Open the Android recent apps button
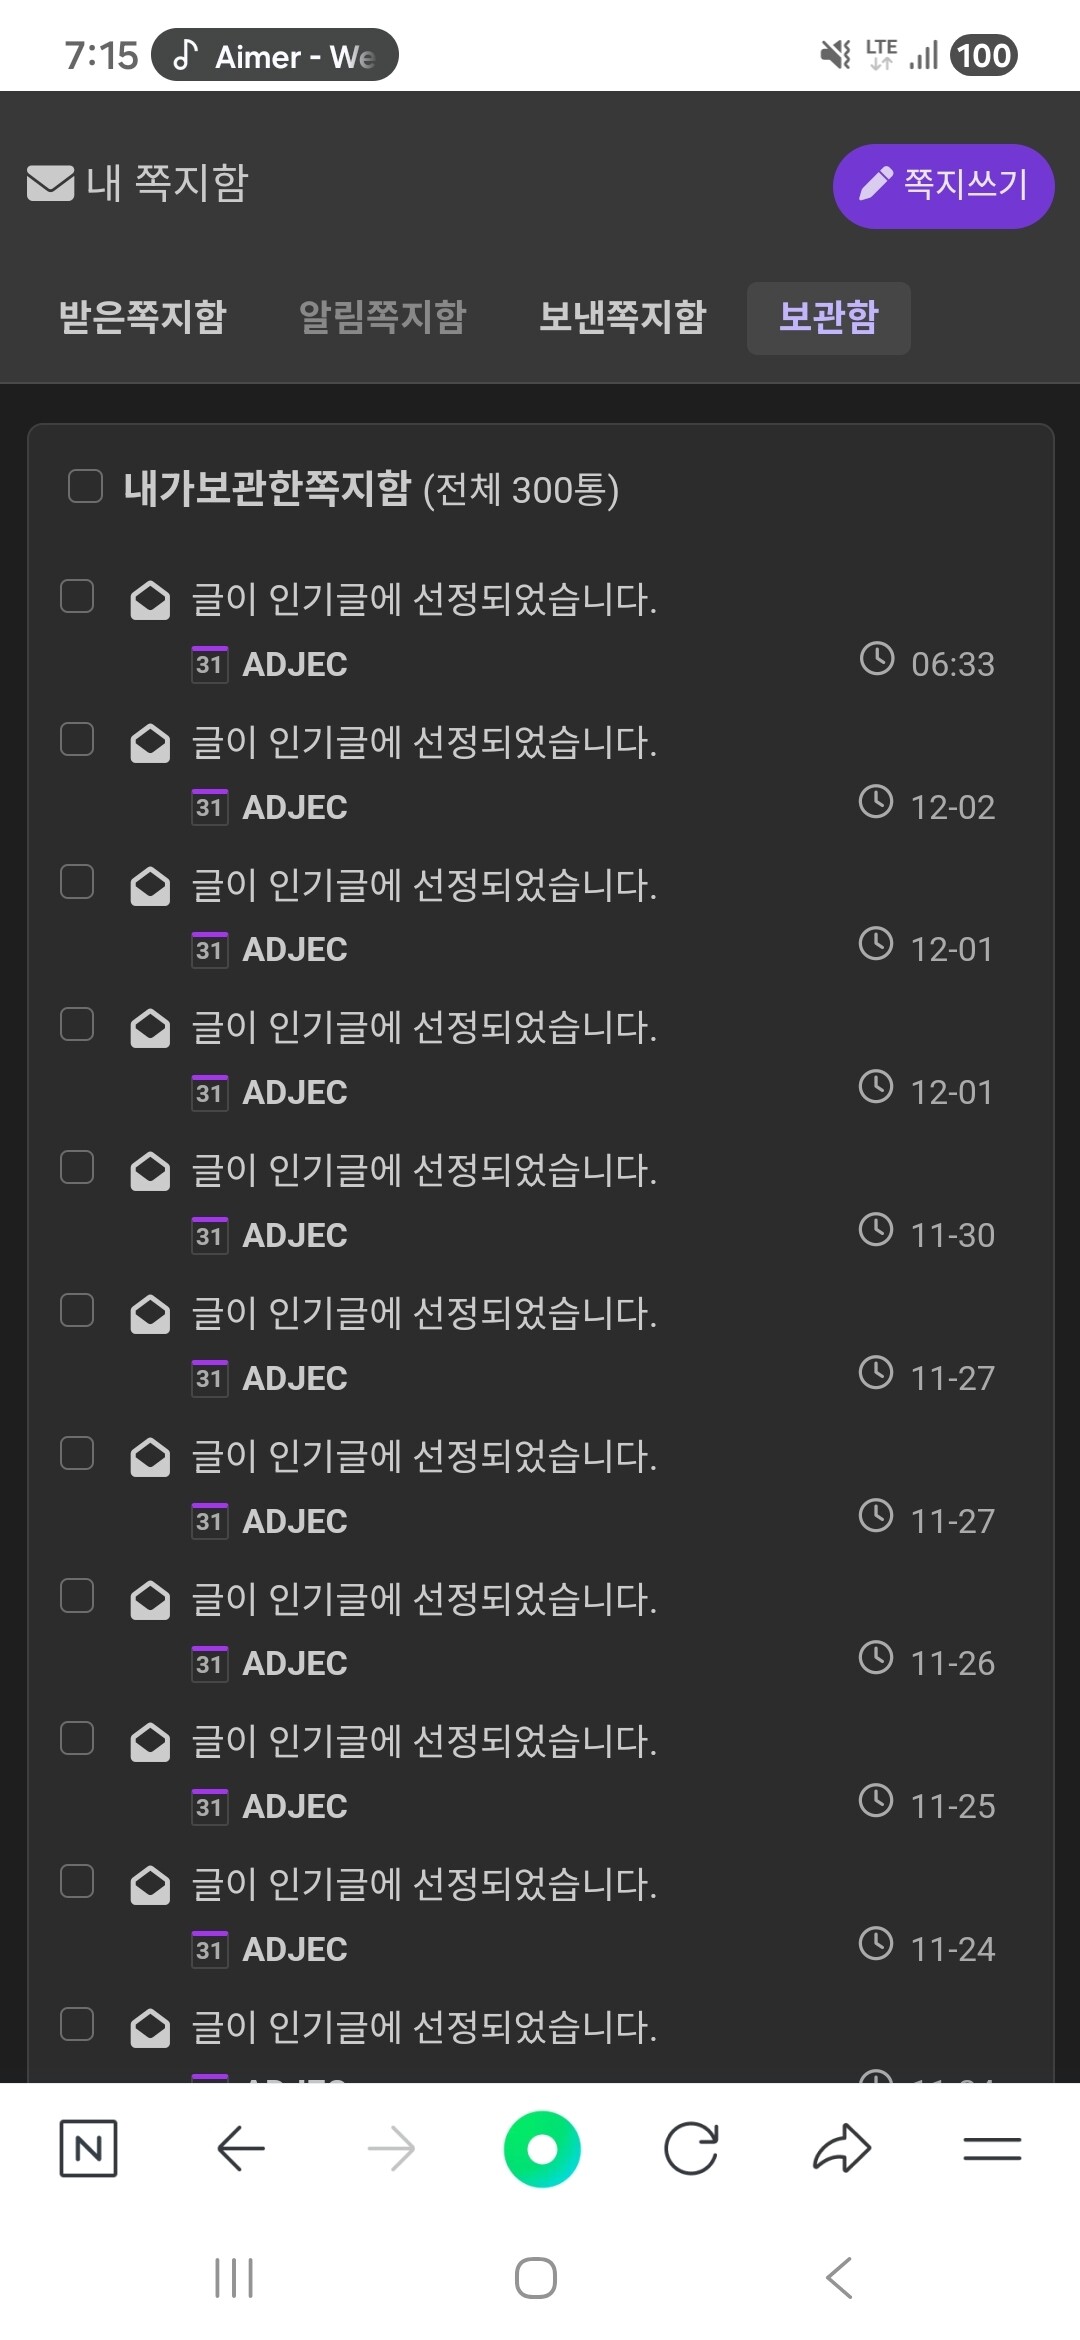Image resolution: width=1080 pixels, height=2340 pixels. pyautogui.click(x=234, y=2278)
